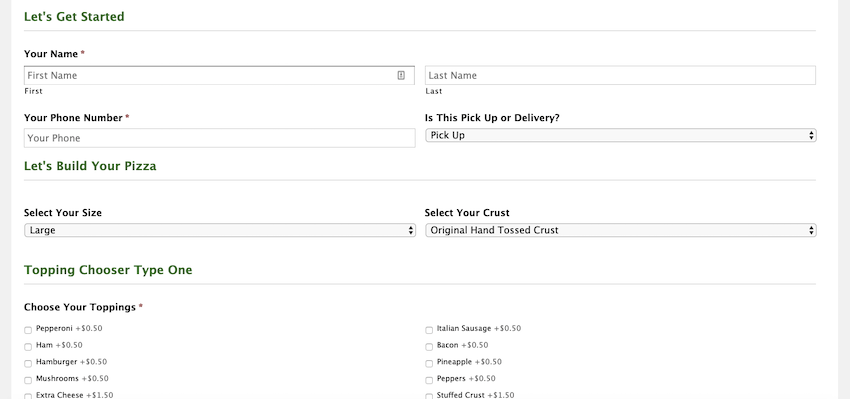Screen dimensions: 850x399
Task: Click the Let's Get Started heading
Action: click(74, 17)
